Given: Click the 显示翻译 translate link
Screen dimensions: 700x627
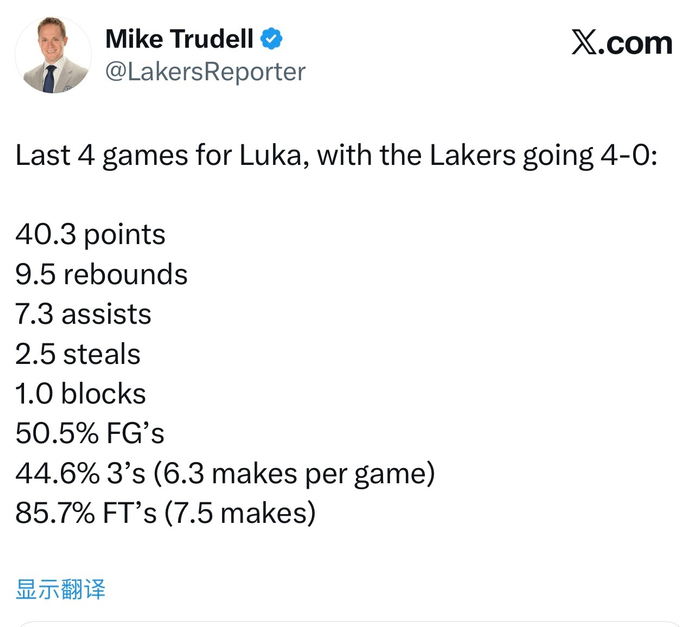Looking at the screenshot, I should click(x=61, y=589).
